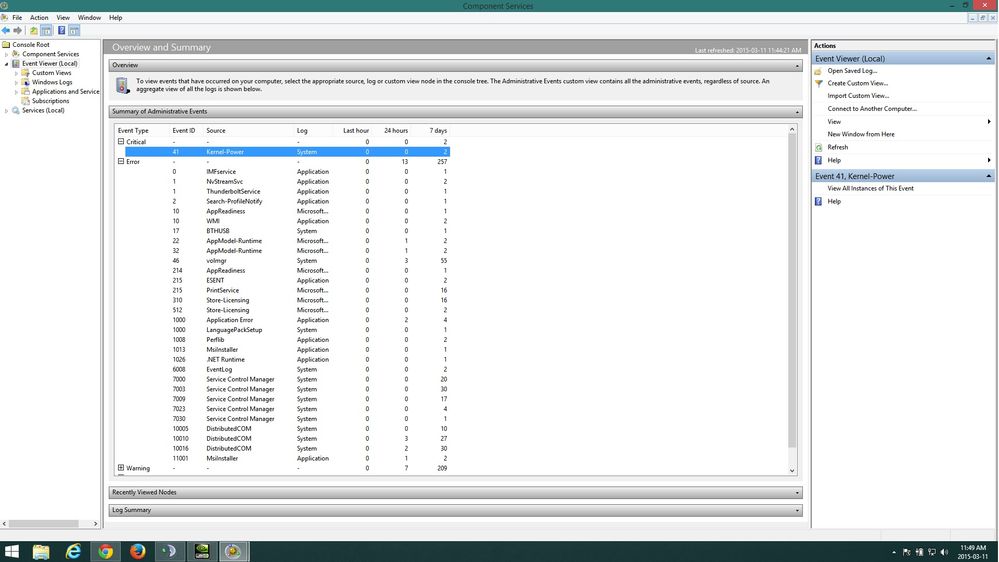
Task: Expand the Component Services tree node
Action: (6, 54)
